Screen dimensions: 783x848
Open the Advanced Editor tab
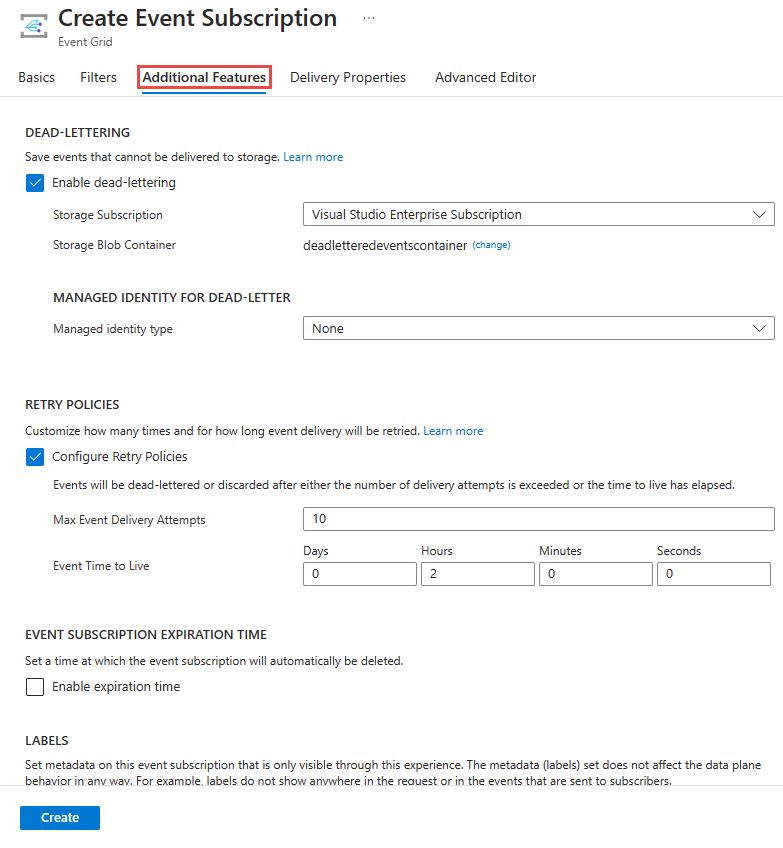tap(485, 77)
